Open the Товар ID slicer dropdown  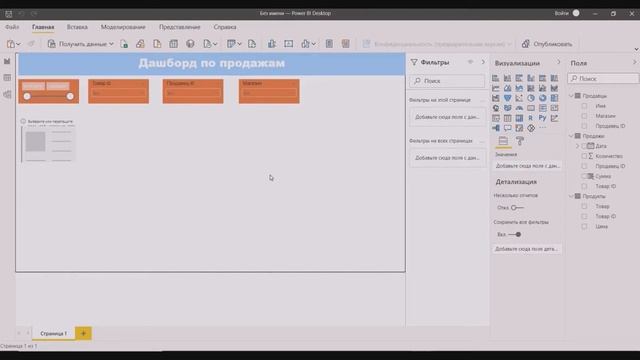pyautogui.click(x=118, y=93)
